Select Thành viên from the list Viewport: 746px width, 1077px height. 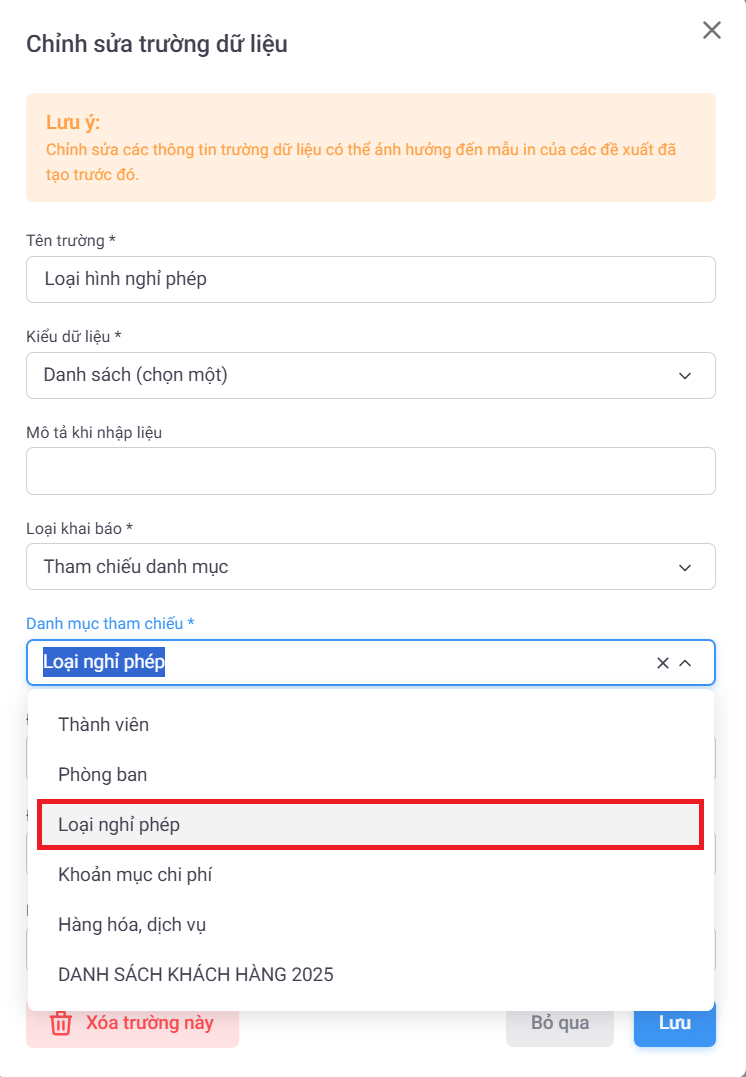pyautogui.click(x=104, y=724)
